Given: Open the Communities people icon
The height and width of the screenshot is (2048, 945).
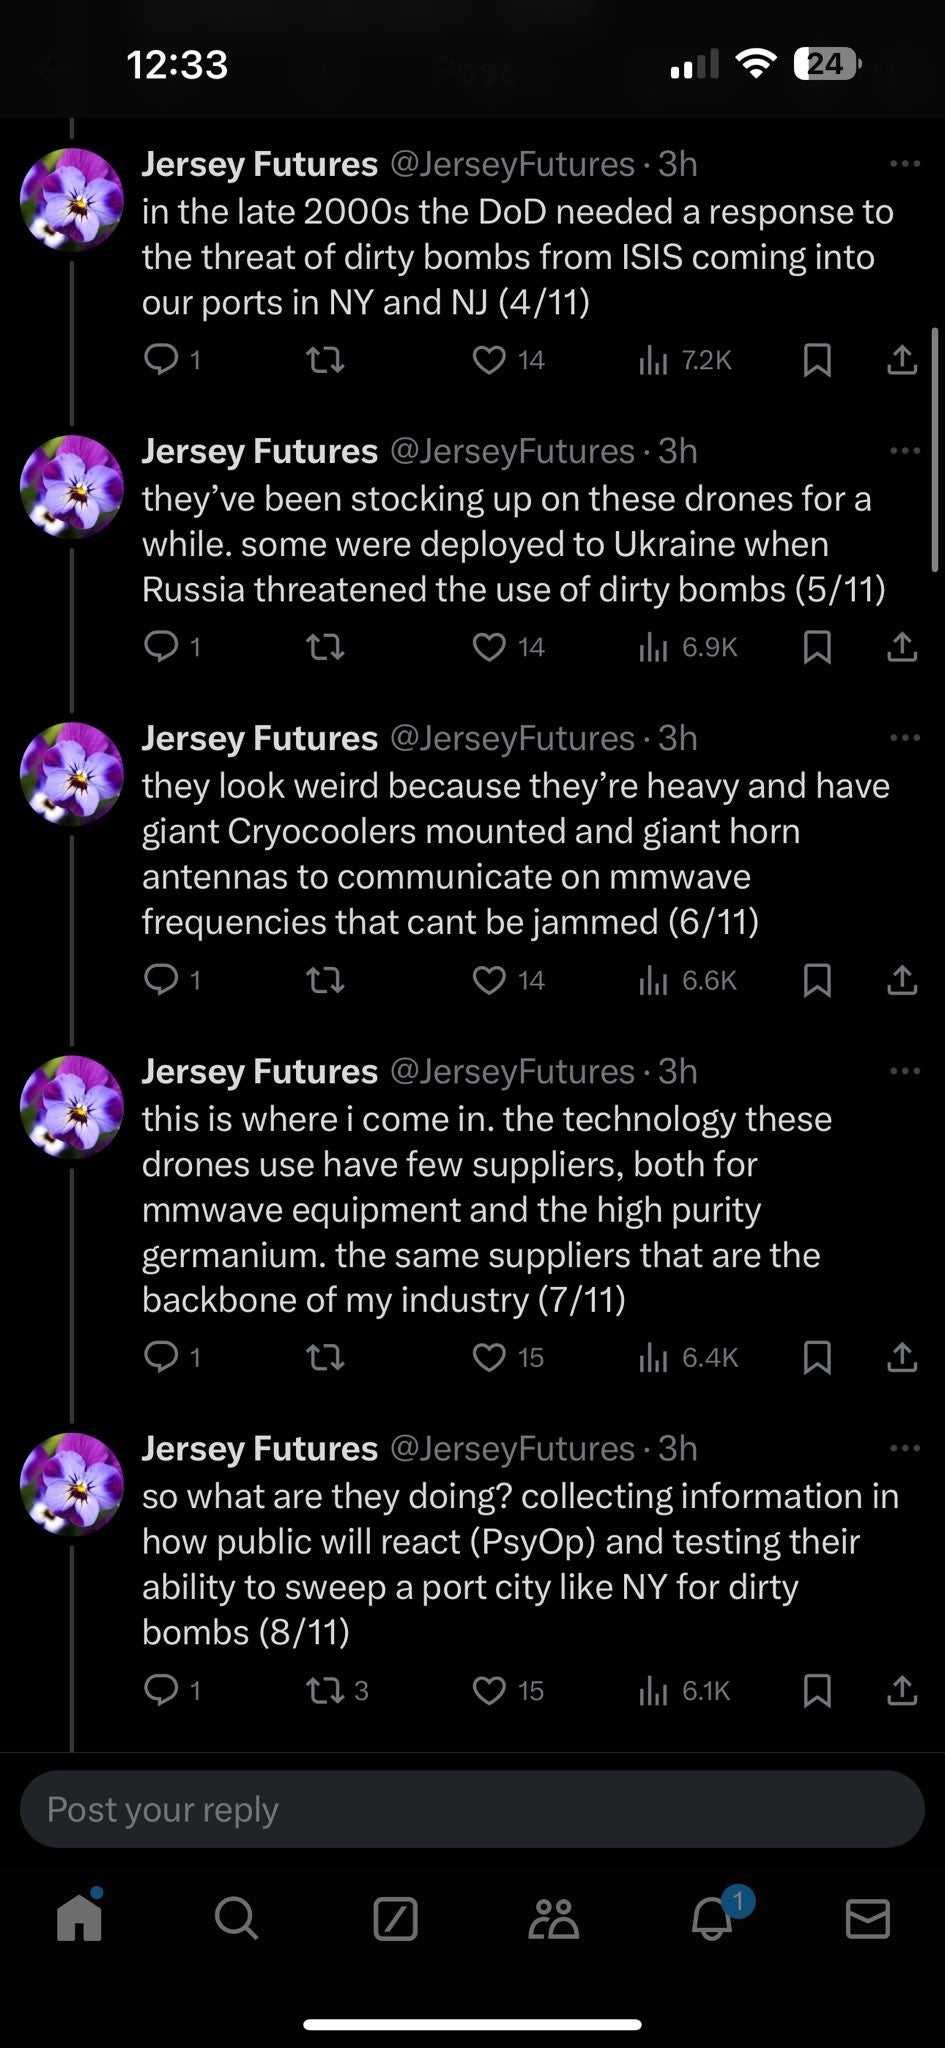Looking at the screenshot, I should tap(553, 1919).
